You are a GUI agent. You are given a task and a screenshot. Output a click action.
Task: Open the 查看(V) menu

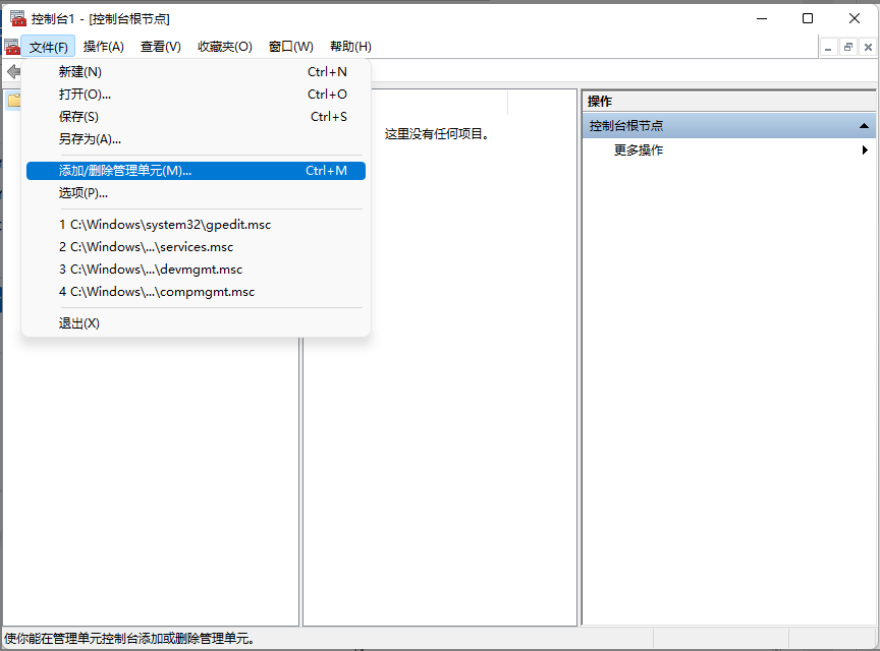161,47
